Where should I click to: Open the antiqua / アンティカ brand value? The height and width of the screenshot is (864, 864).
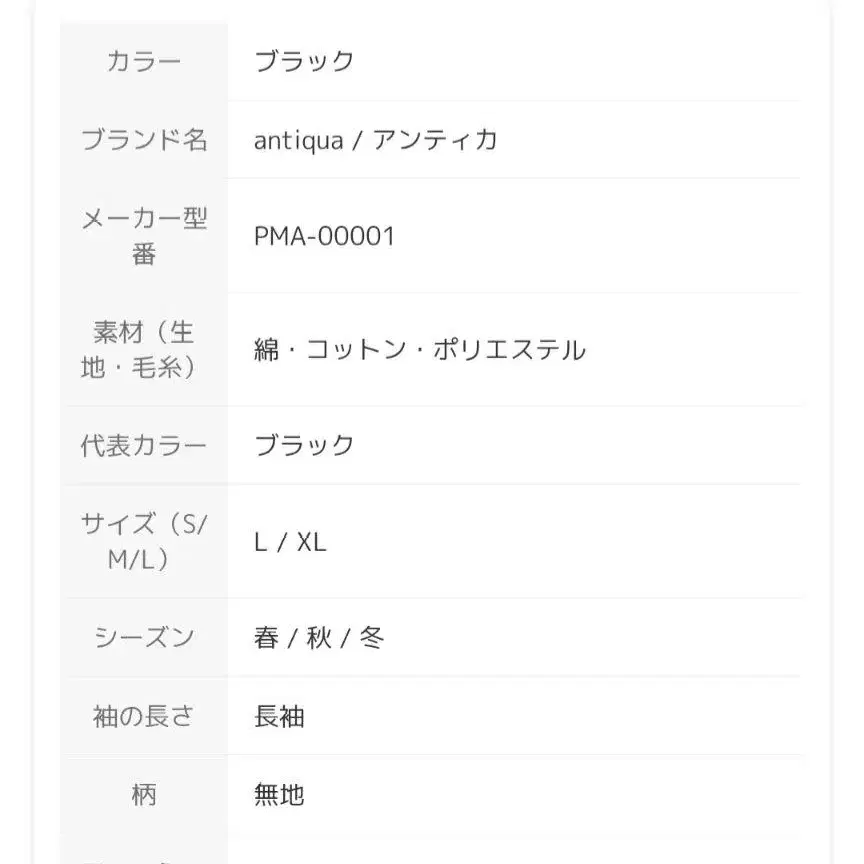(376, 139)
